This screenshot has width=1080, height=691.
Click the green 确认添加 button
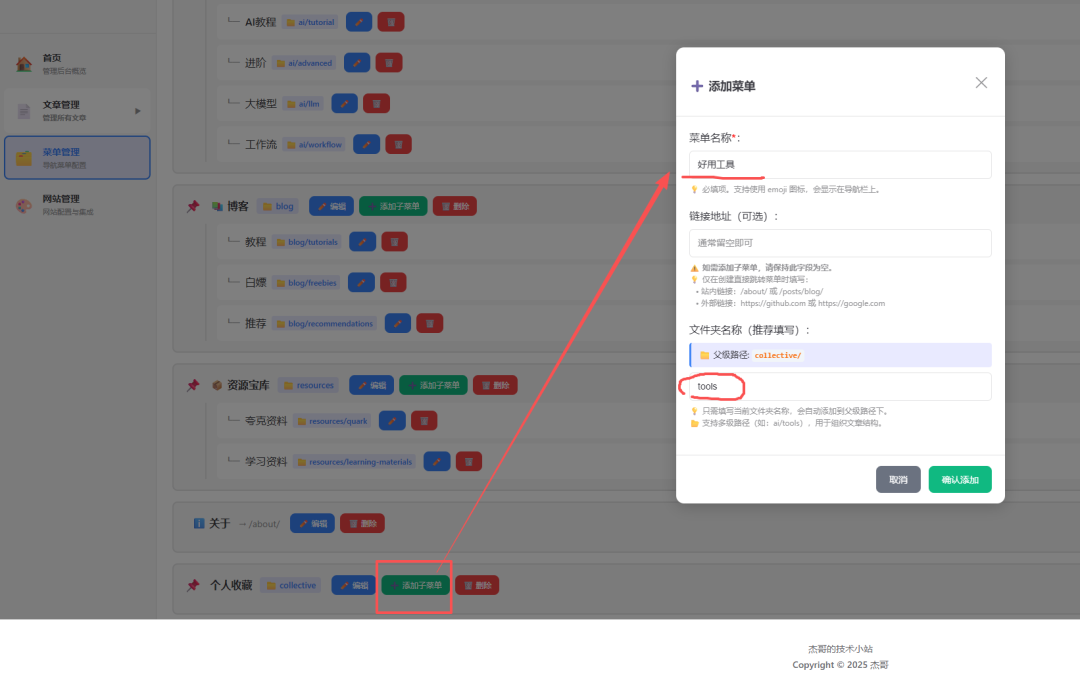coord(960,480)
